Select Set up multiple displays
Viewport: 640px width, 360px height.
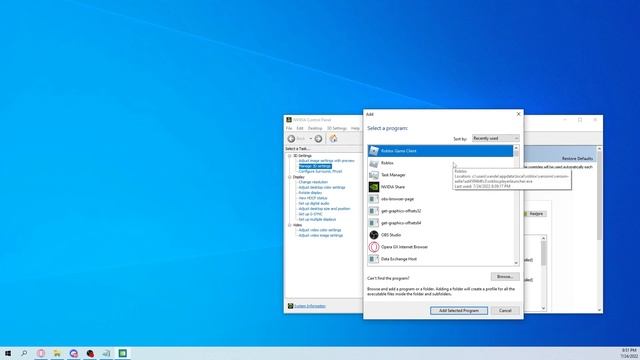tap(317, 219)
